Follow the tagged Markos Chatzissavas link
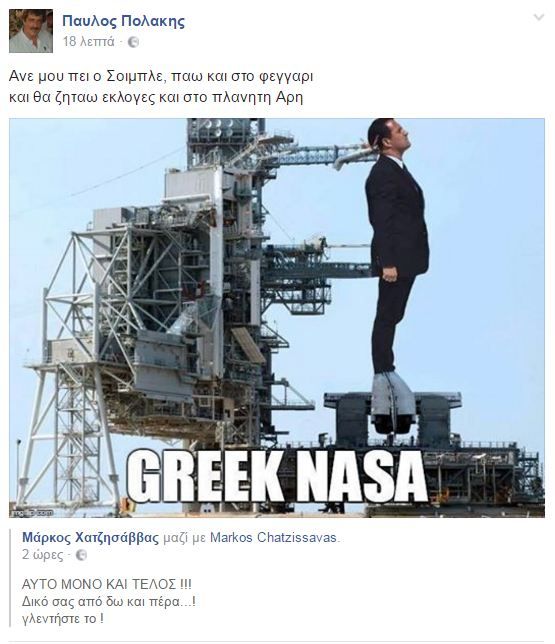555x644 pixels. pyautogui.click(x=274, y=537)
